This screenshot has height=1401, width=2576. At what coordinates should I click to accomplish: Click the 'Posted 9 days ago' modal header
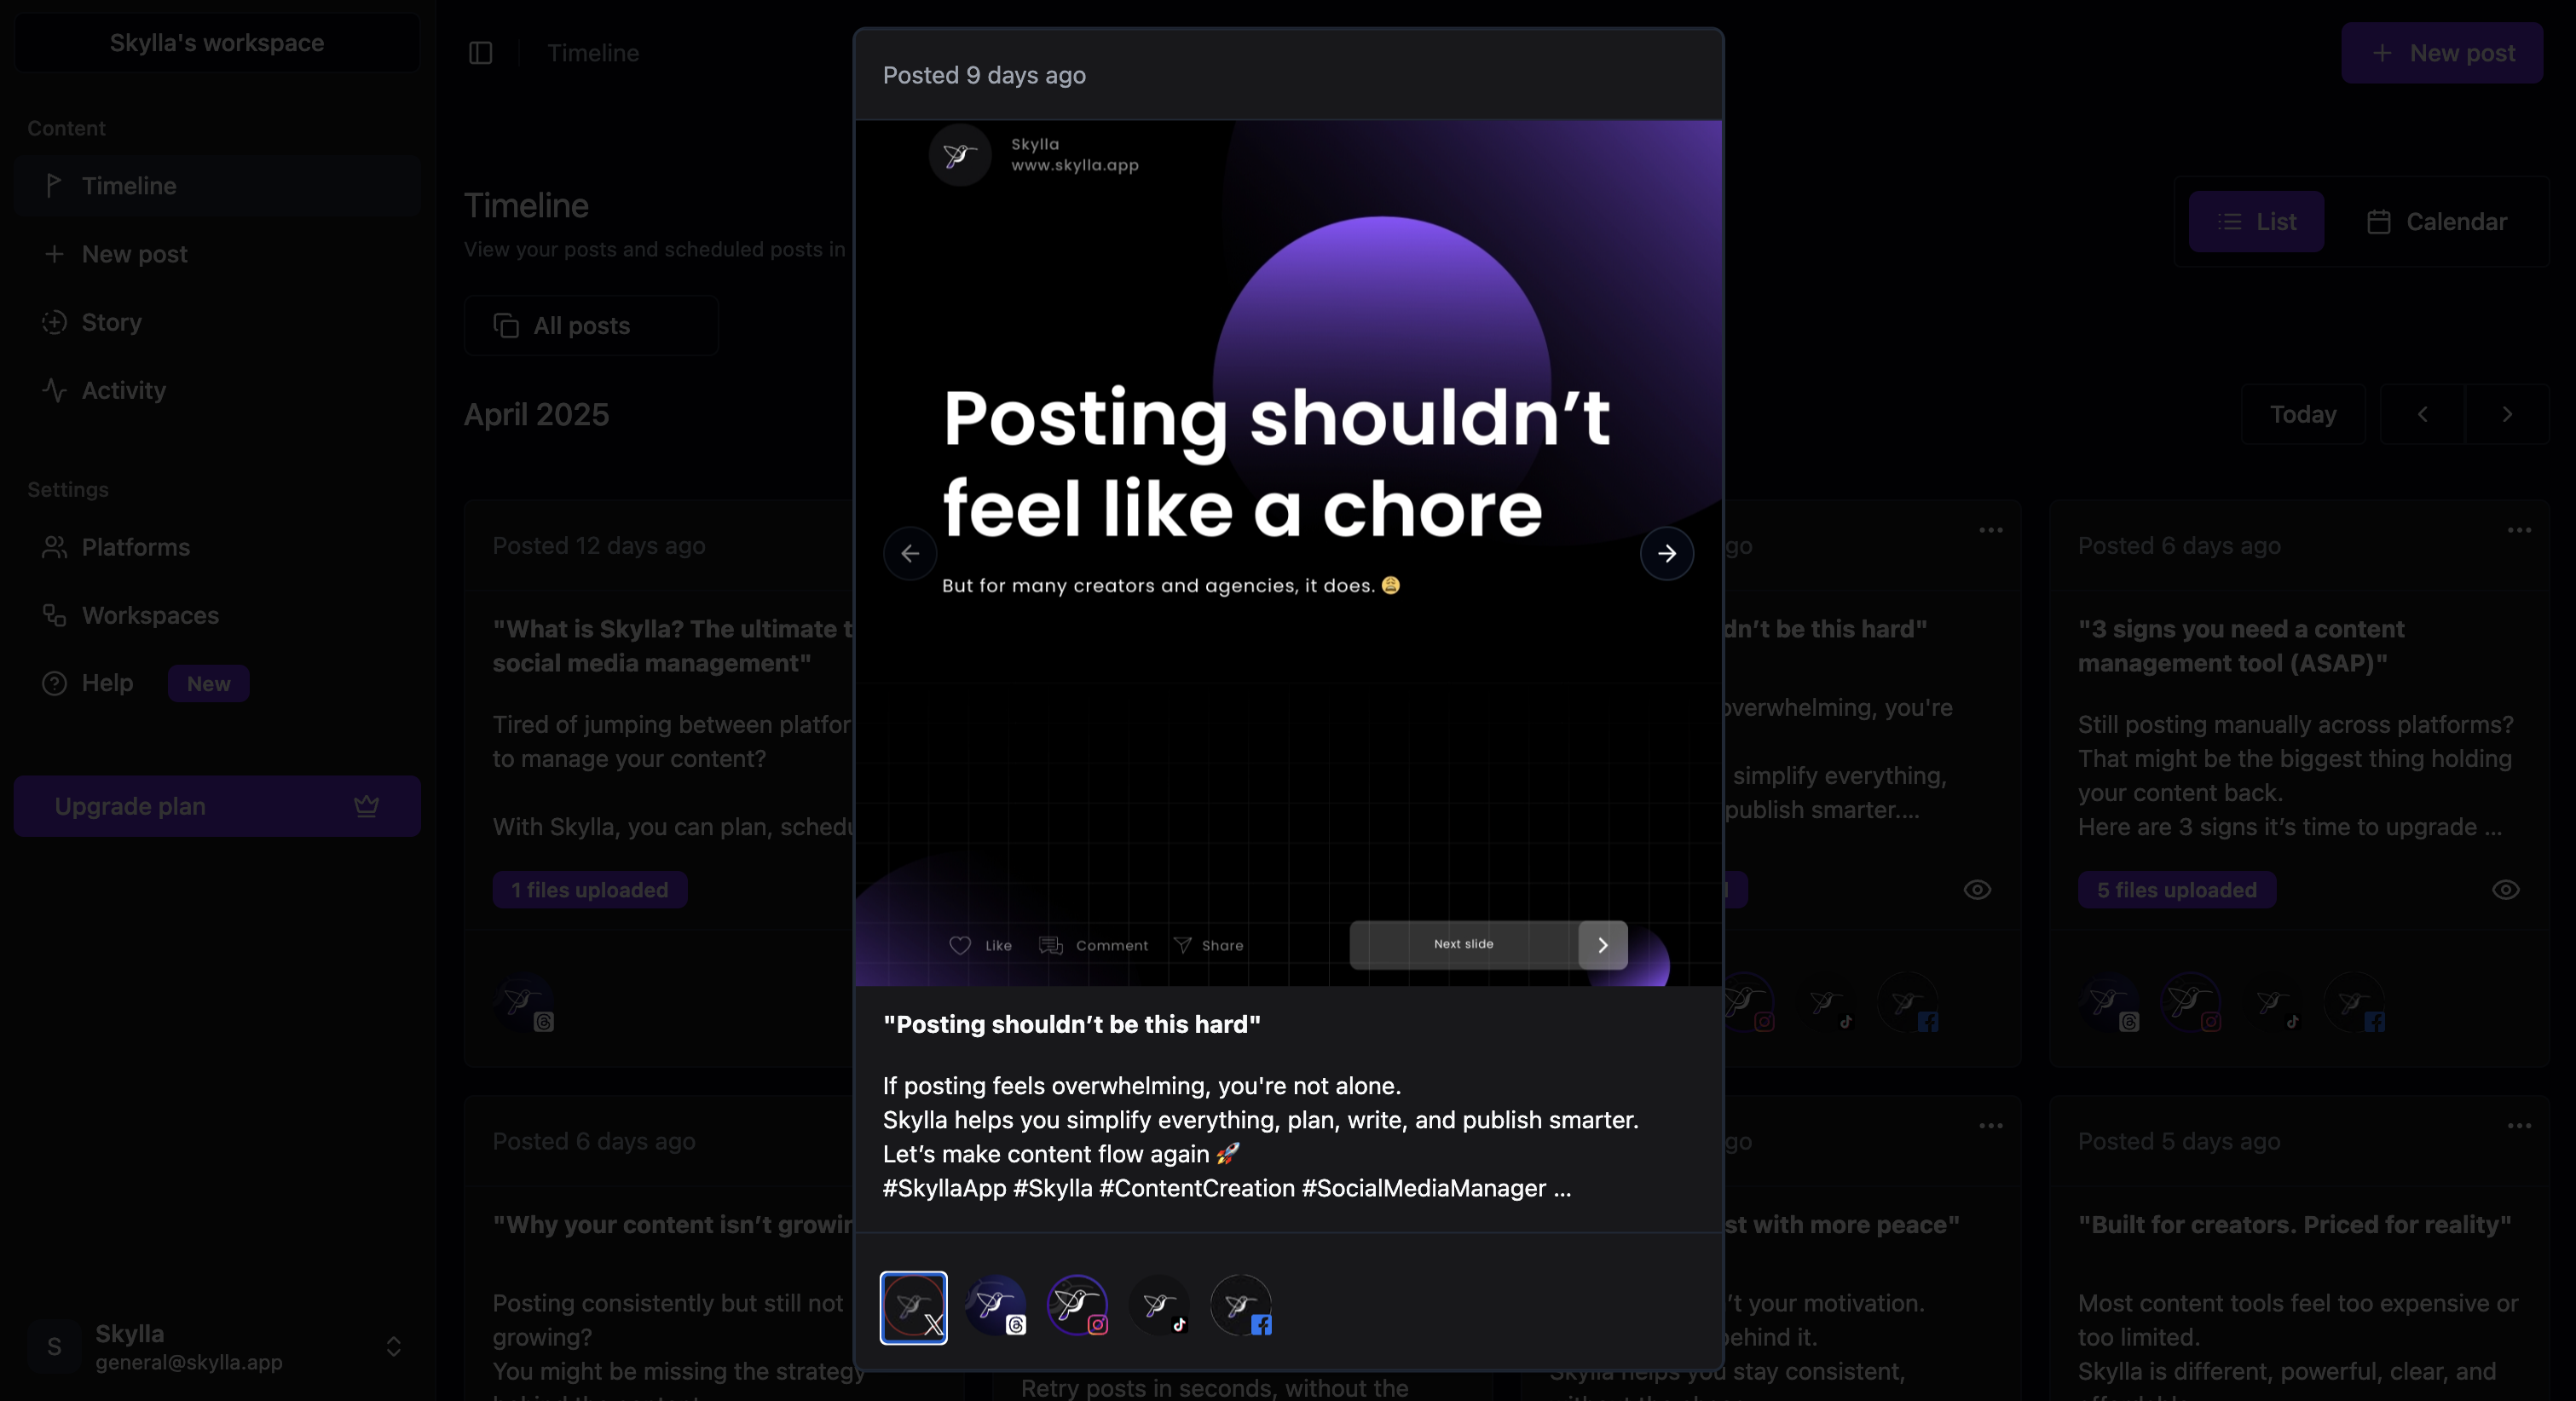coord(984,75)
